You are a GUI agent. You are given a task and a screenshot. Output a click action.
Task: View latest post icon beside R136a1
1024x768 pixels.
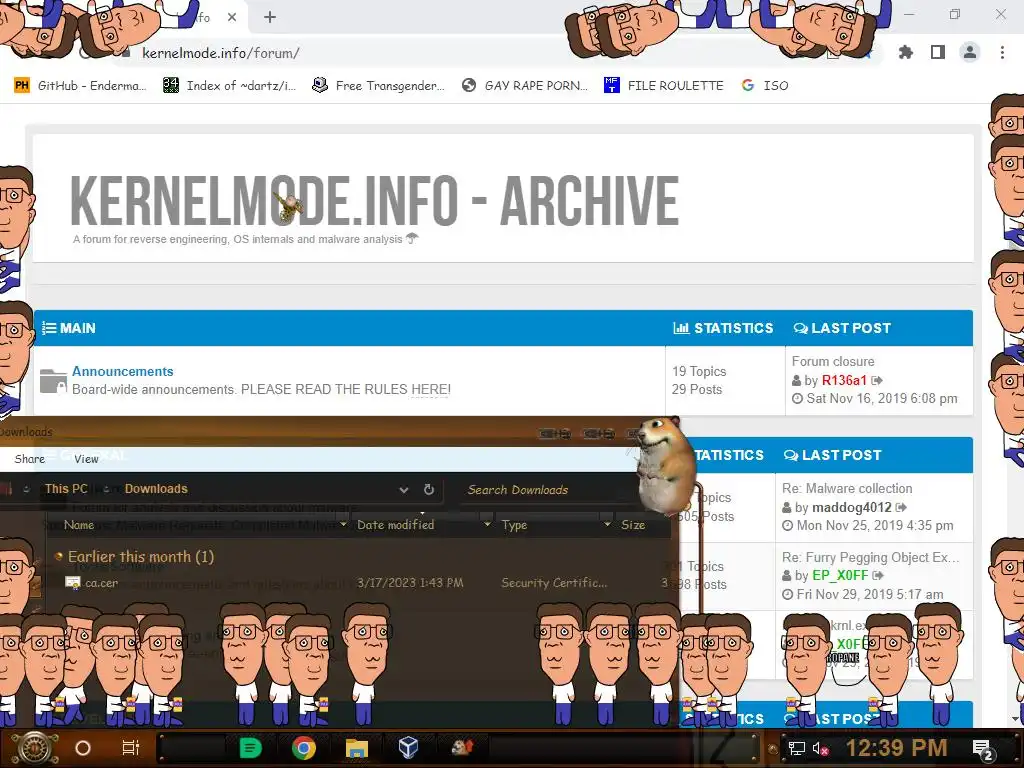[876, 380]
